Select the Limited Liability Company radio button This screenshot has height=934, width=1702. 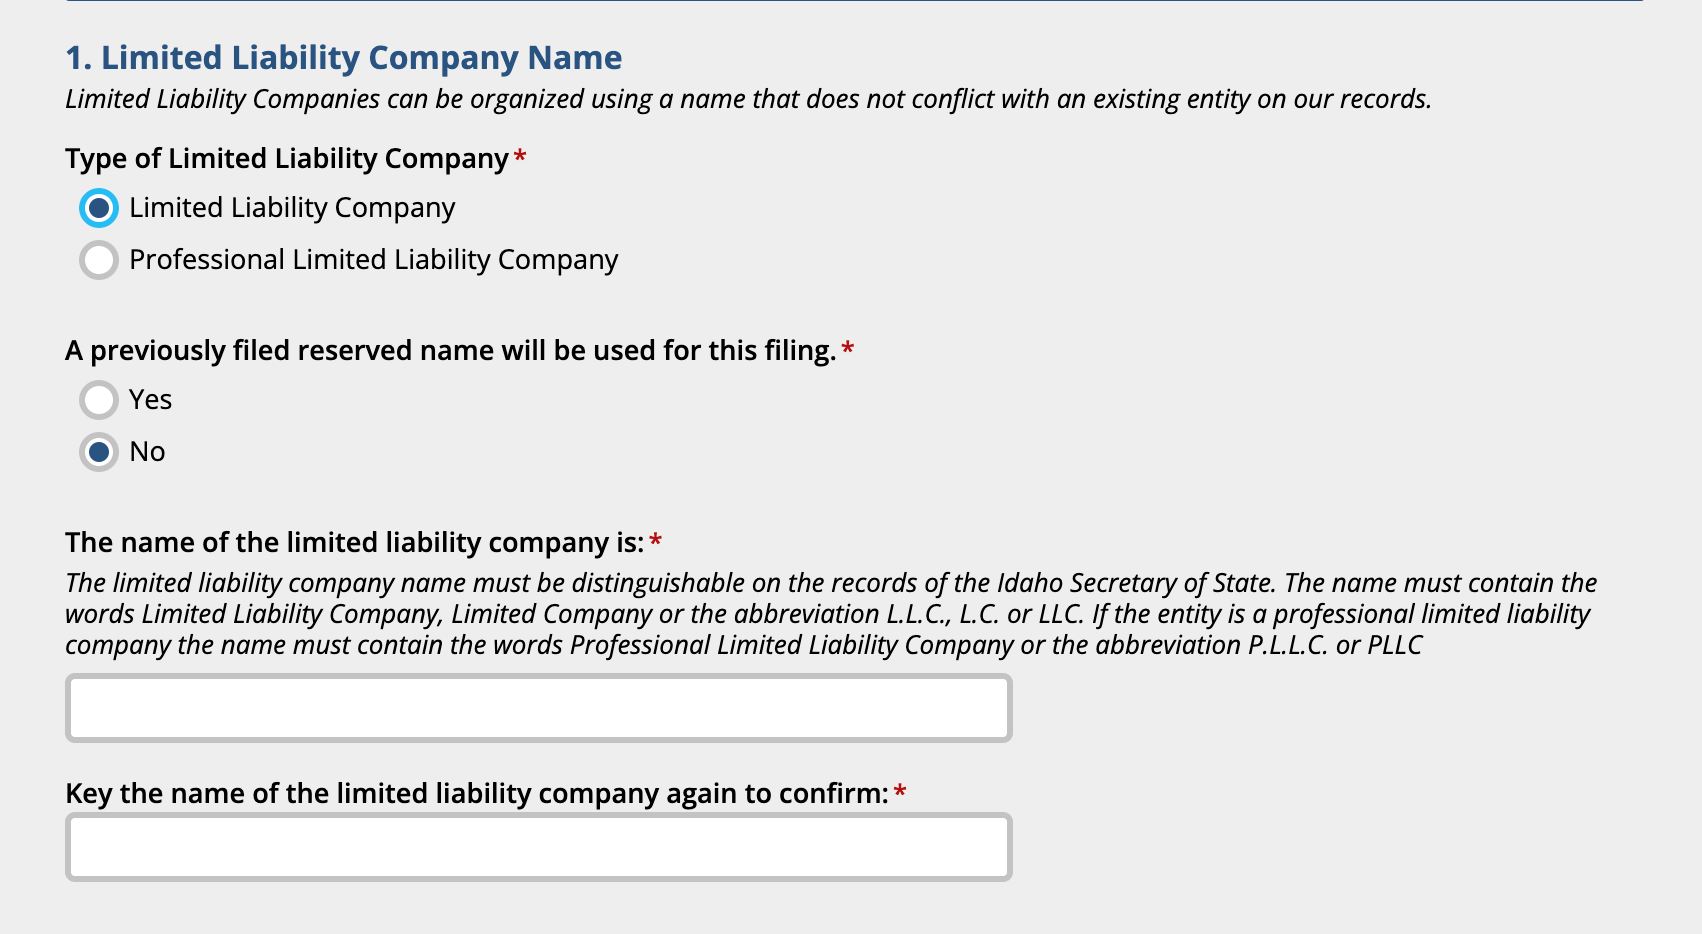tap(98, 209)
